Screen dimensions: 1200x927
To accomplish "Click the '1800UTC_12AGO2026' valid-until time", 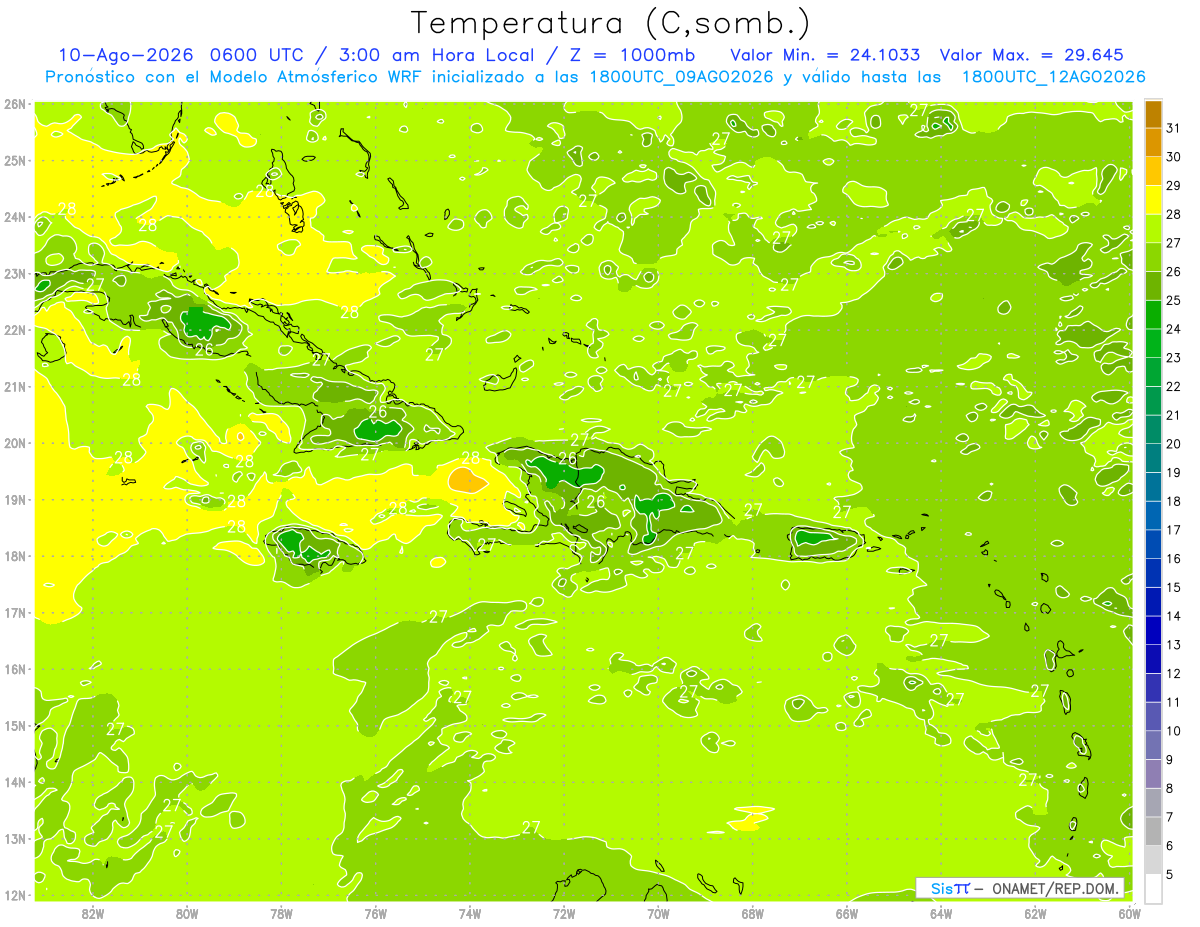I will click(x=1053, y=77).
